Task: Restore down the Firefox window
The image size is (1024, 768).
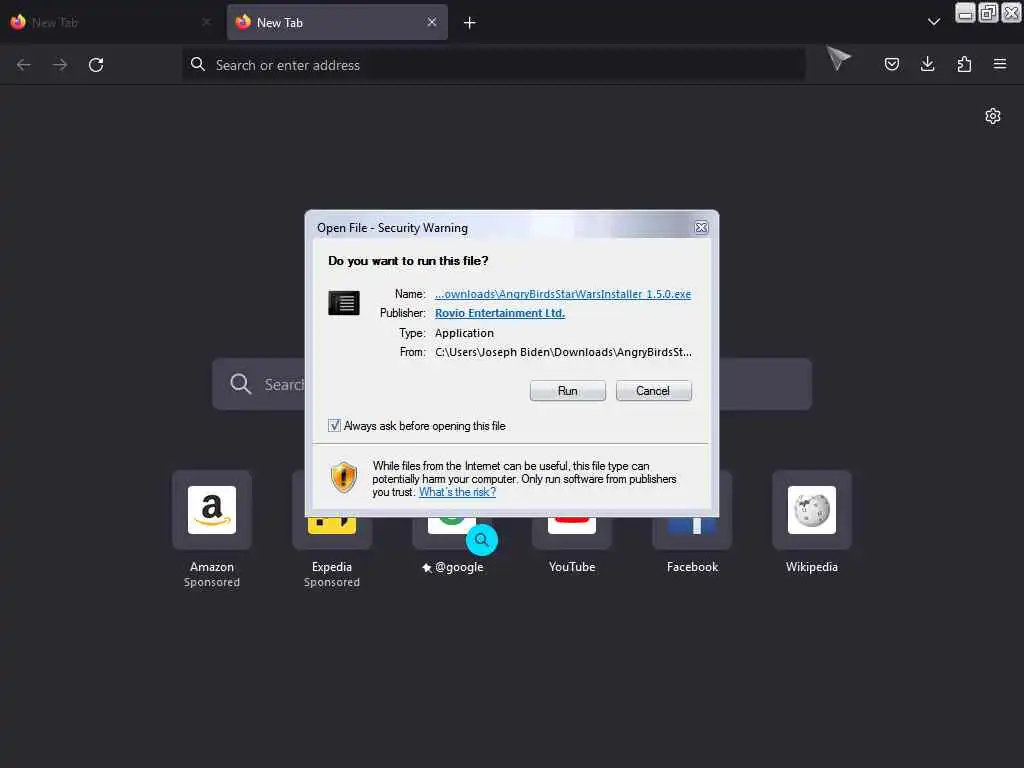Action: click(x=987, y=12)
